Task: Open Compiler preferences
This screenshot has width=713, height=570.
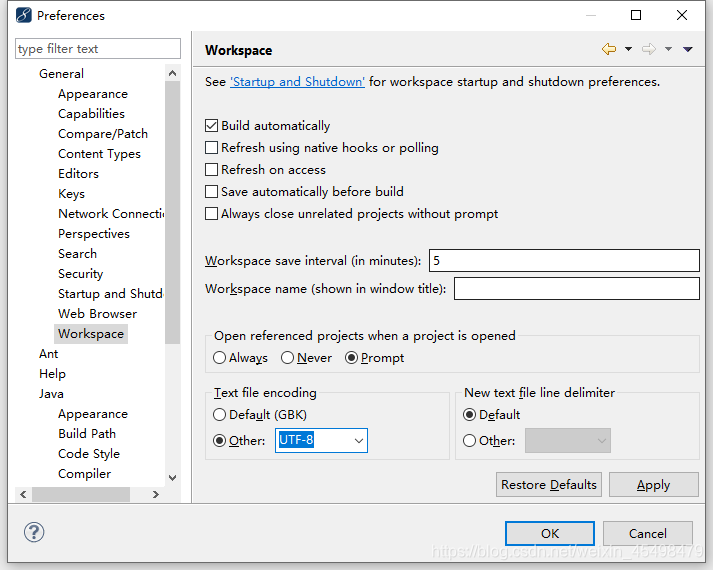Action: [x=84, y=474]
